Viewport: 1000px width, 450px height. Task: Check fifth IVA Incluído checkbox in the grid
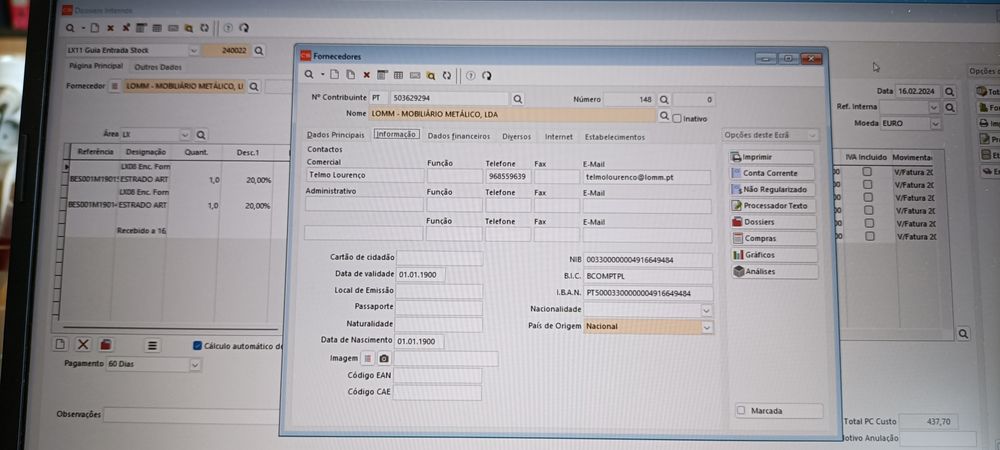867,223
